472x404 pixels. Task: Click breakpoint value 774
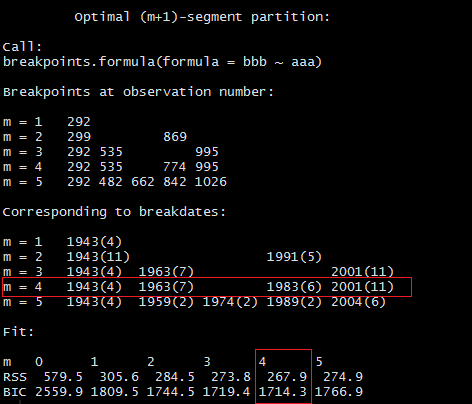(x=175, y=167)
